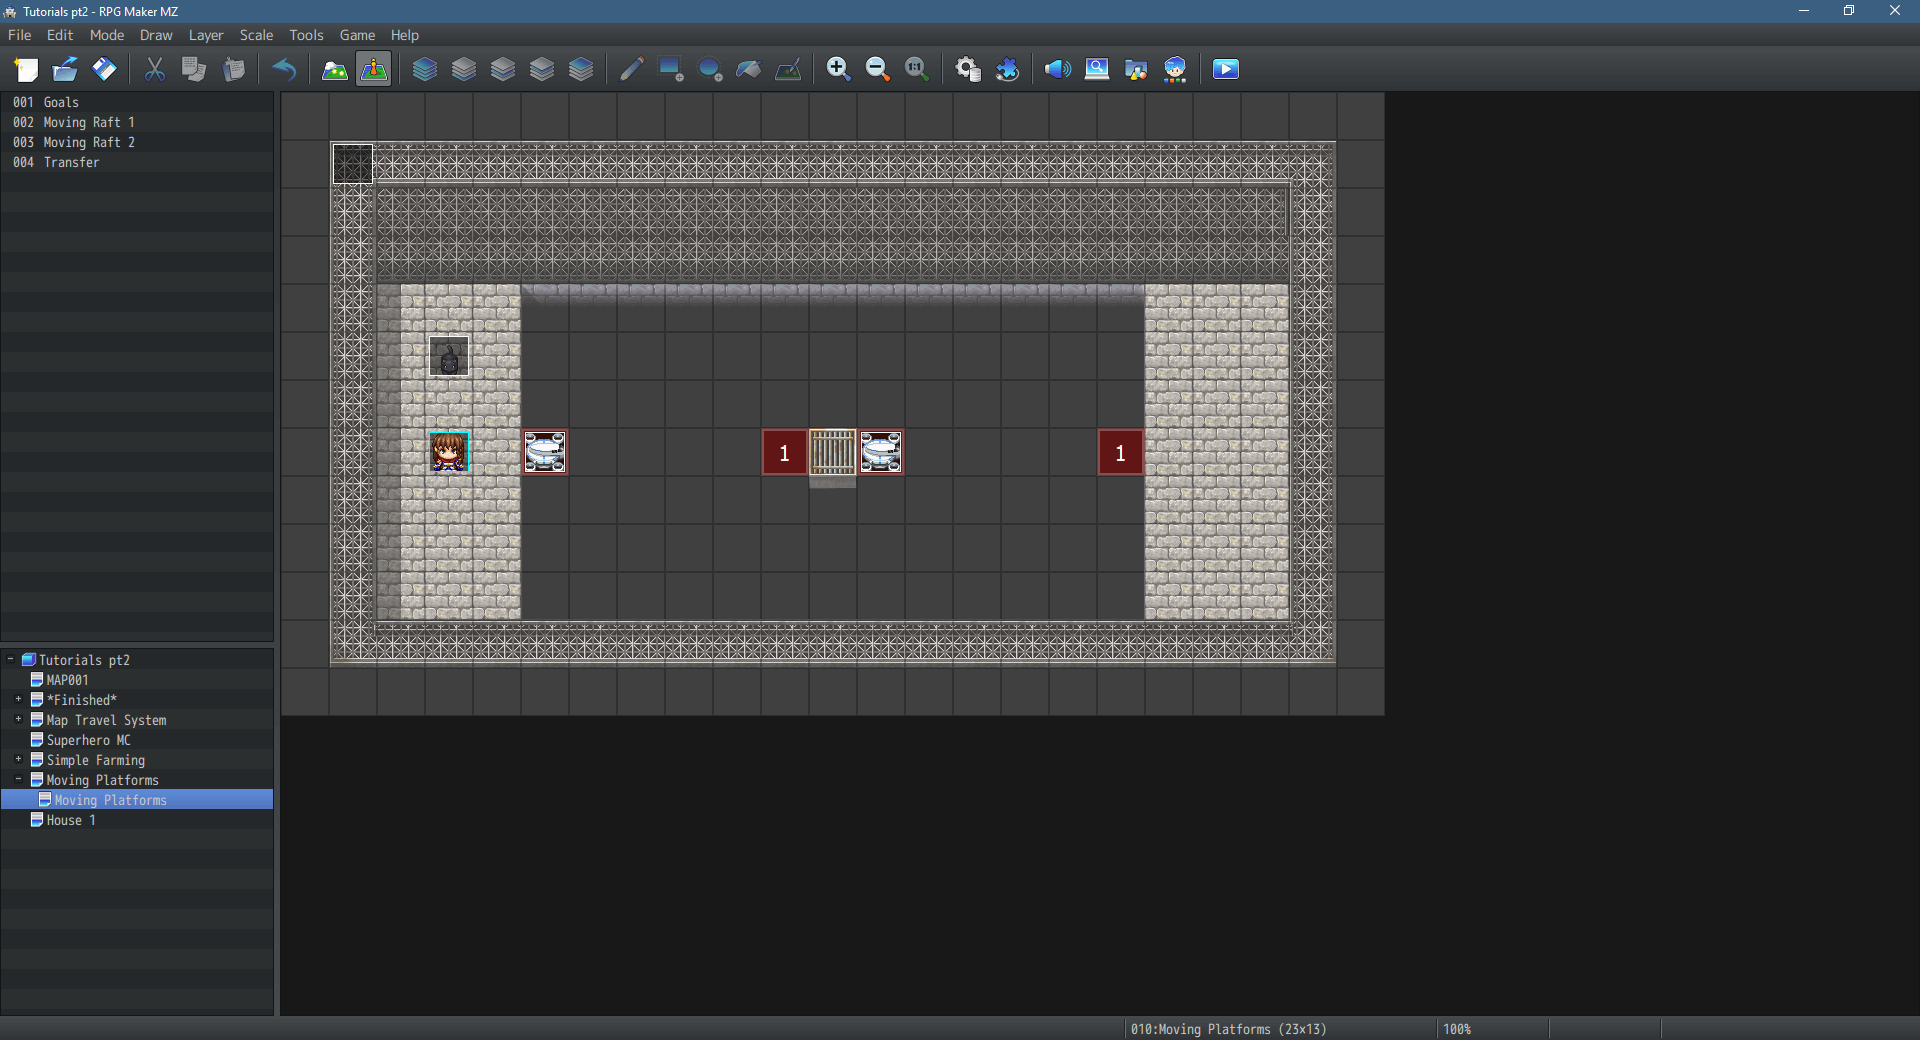Open the Resource Manager

tap(1136, 69)
